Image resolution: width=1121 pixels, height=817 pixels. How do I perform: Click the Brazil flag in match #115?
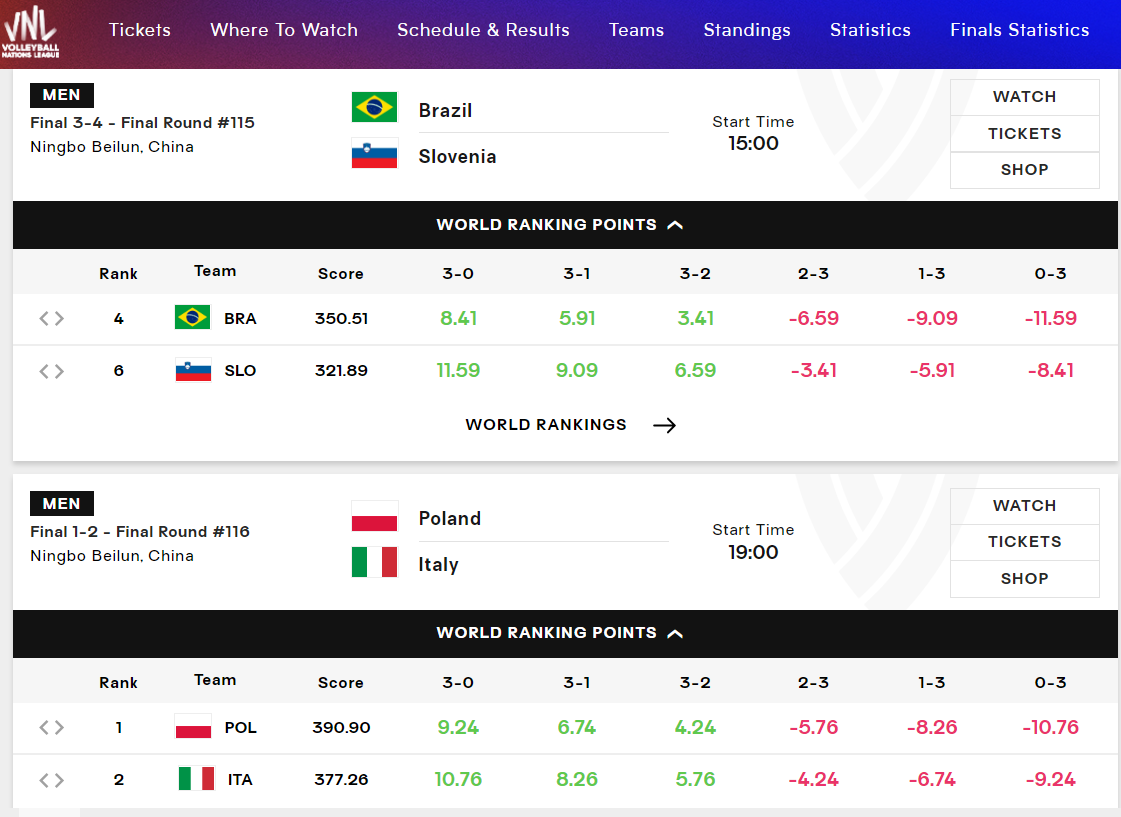tap(374, 107)
